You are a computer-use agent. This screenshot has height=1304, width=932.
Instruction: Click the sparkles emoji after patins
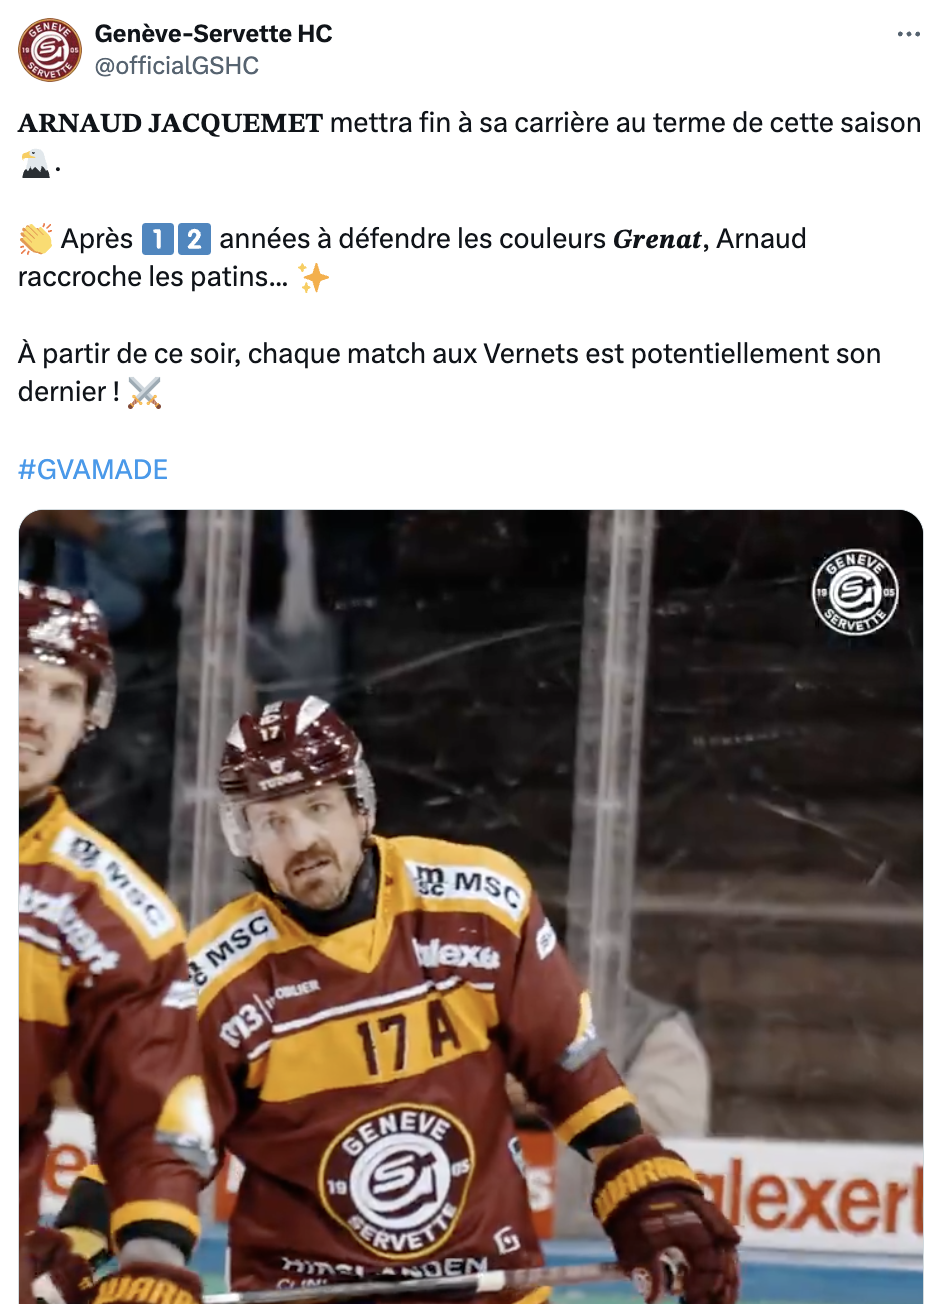tap(313, 277)
